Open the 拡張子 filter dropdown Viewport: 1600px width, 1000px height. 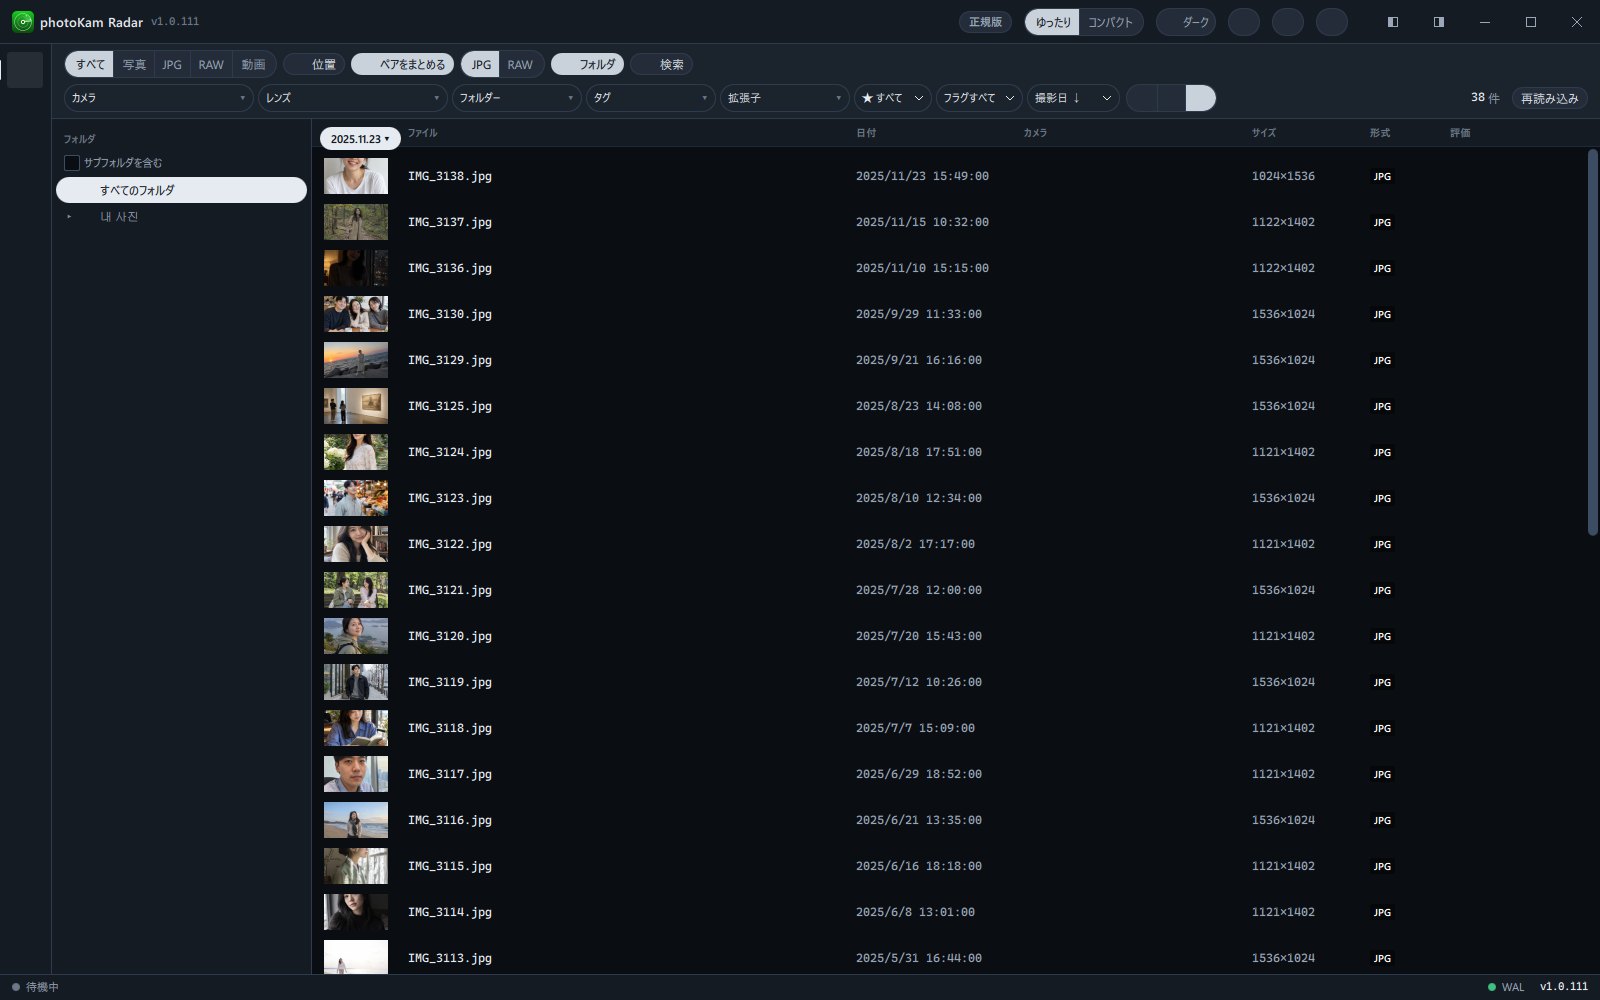[x=784, y=98]
